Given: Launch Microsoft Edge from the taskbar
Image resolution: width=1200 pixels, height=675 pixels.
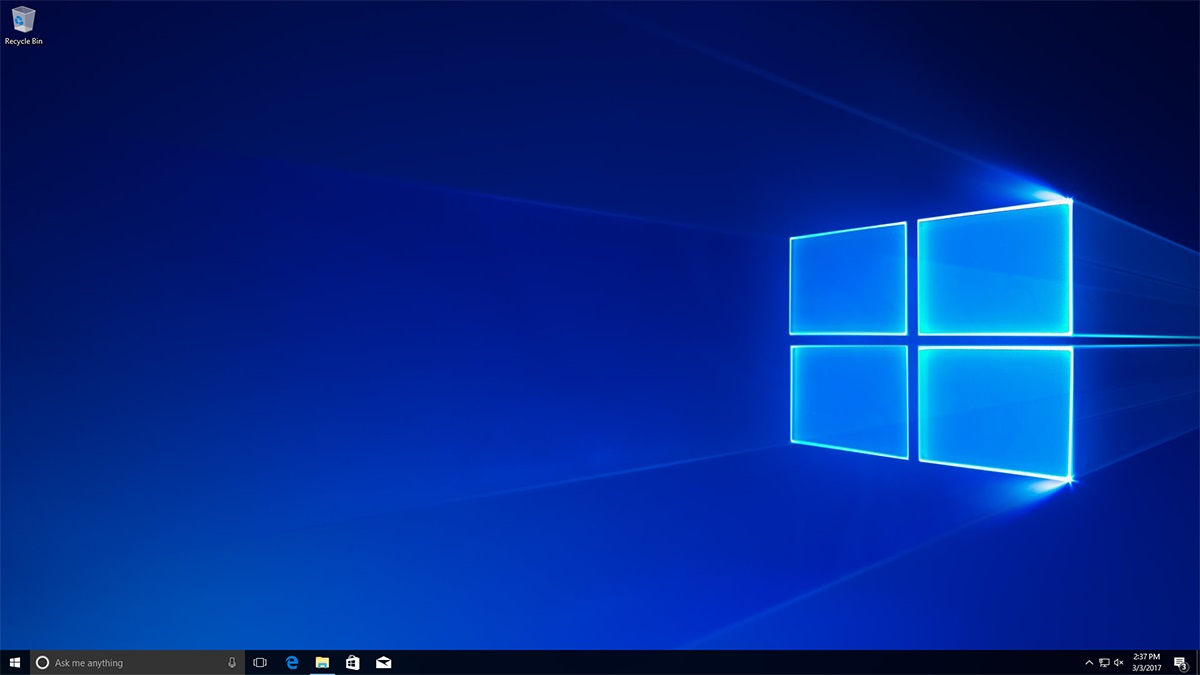Looking at the screenshot, I should pyautogui.click(x=292, y=662).
